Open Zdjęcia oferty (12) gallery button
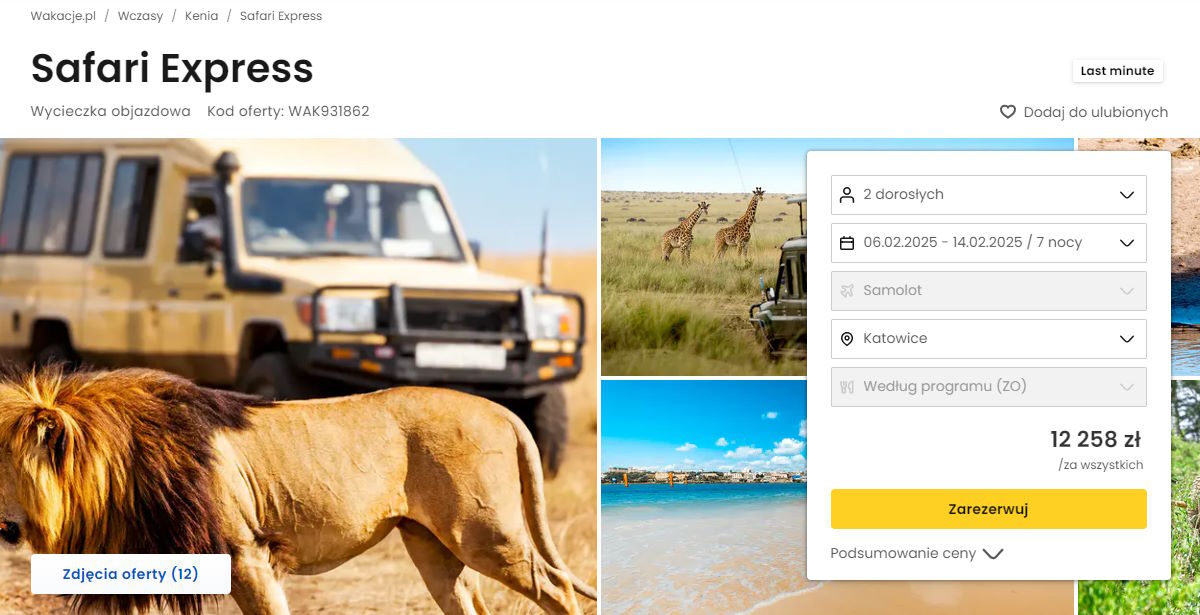Viewport: 1200px width, 615px height. tap(131, 574)
